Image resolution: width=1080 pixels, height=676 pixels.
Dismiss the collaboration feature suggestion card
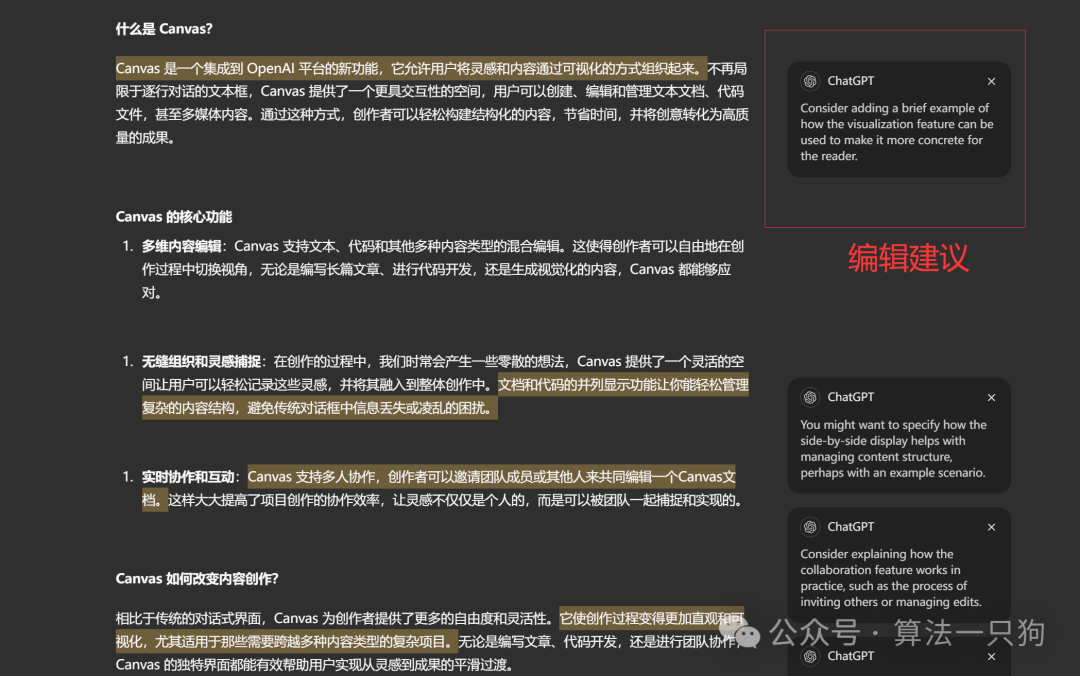(x=991, y=527)
